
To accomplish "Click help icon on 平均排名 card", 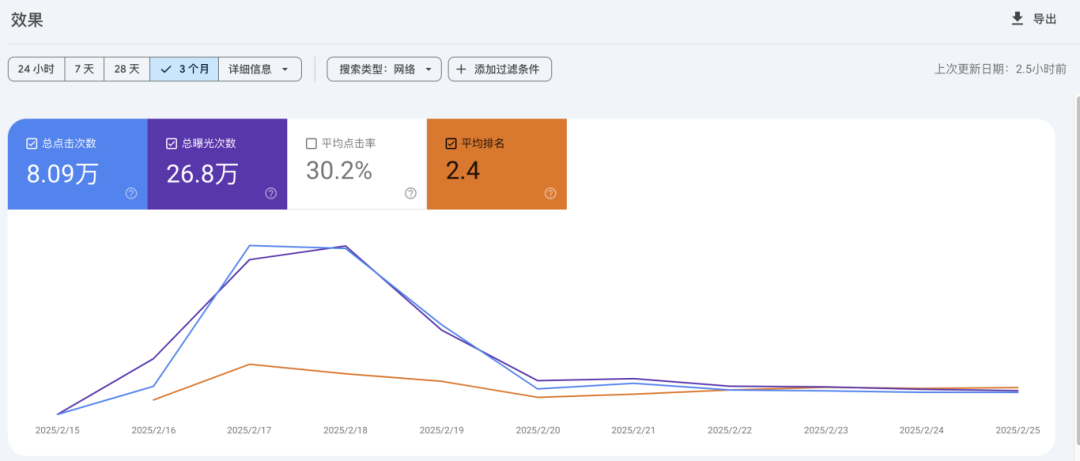I will click(550, 193).
